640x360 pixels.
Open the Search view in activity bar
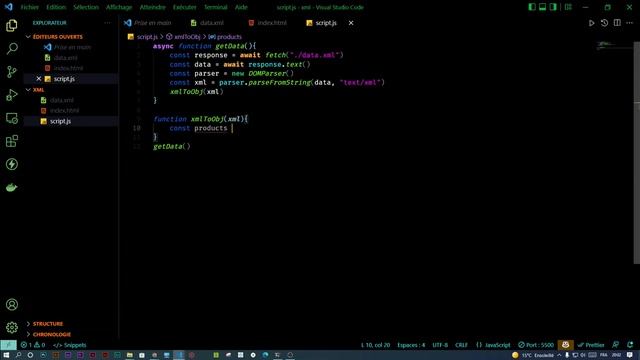click(12, 49)
